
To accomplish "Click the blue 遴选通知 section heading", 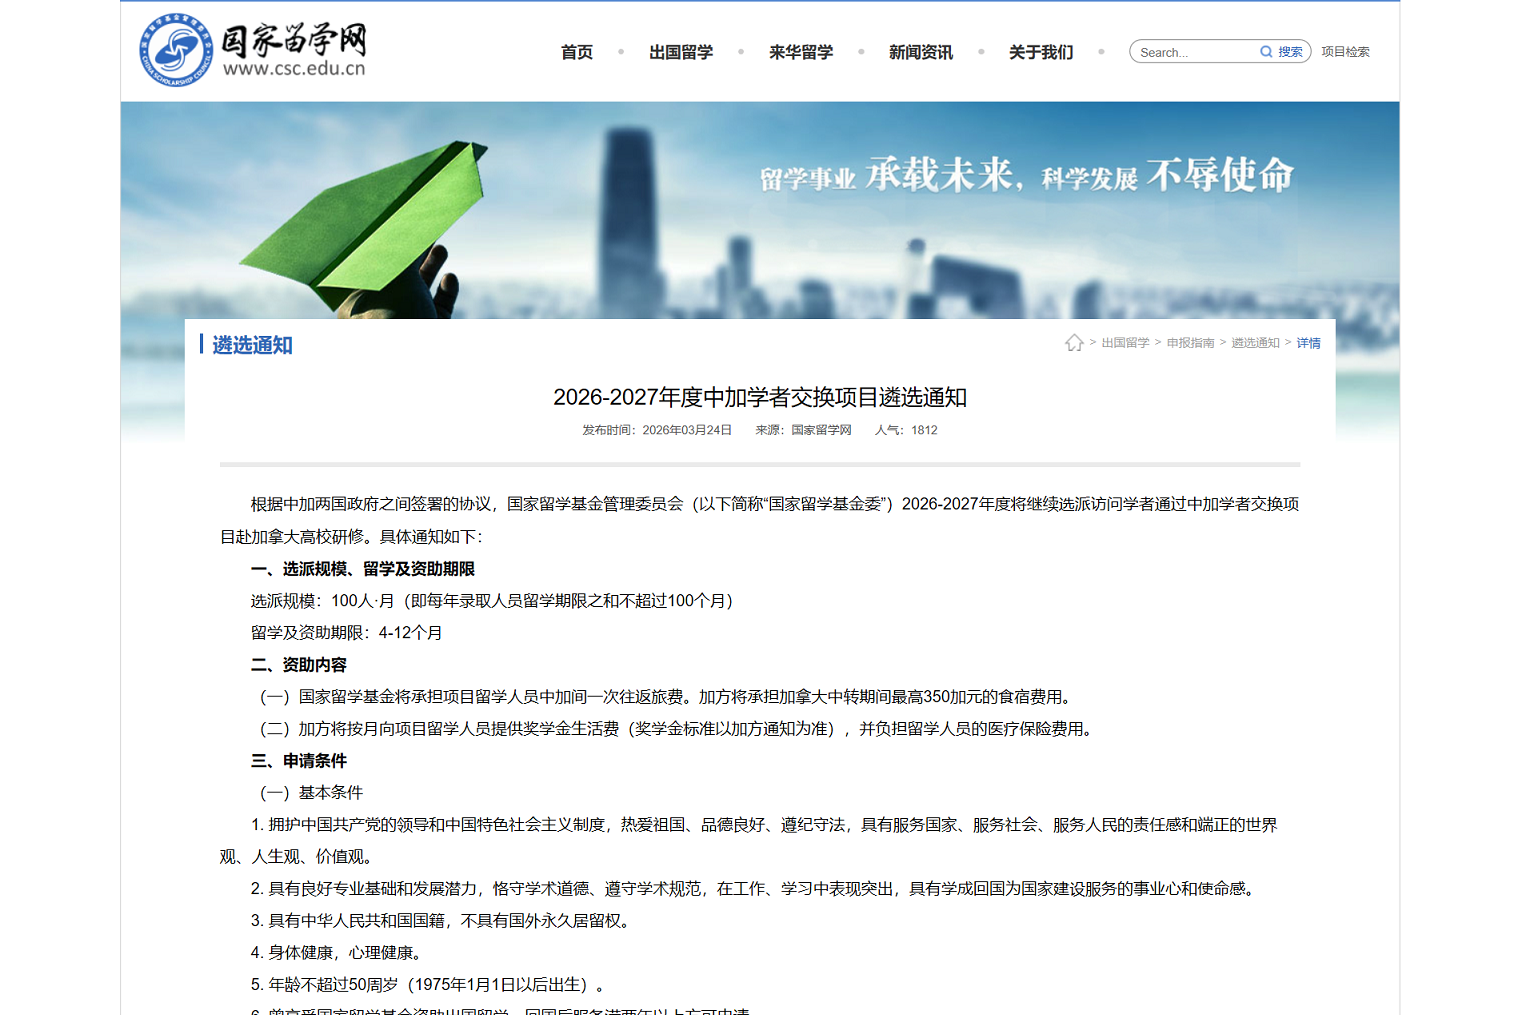I will (252, 345).
